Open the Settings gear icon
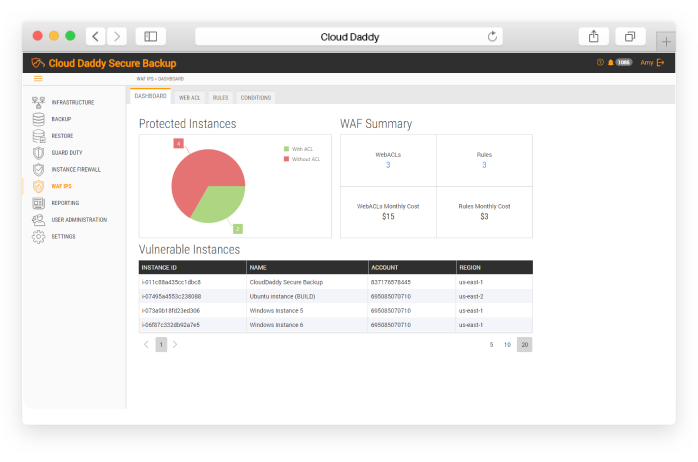This screenshot has width=698, height=462. [x=38, y=237]
